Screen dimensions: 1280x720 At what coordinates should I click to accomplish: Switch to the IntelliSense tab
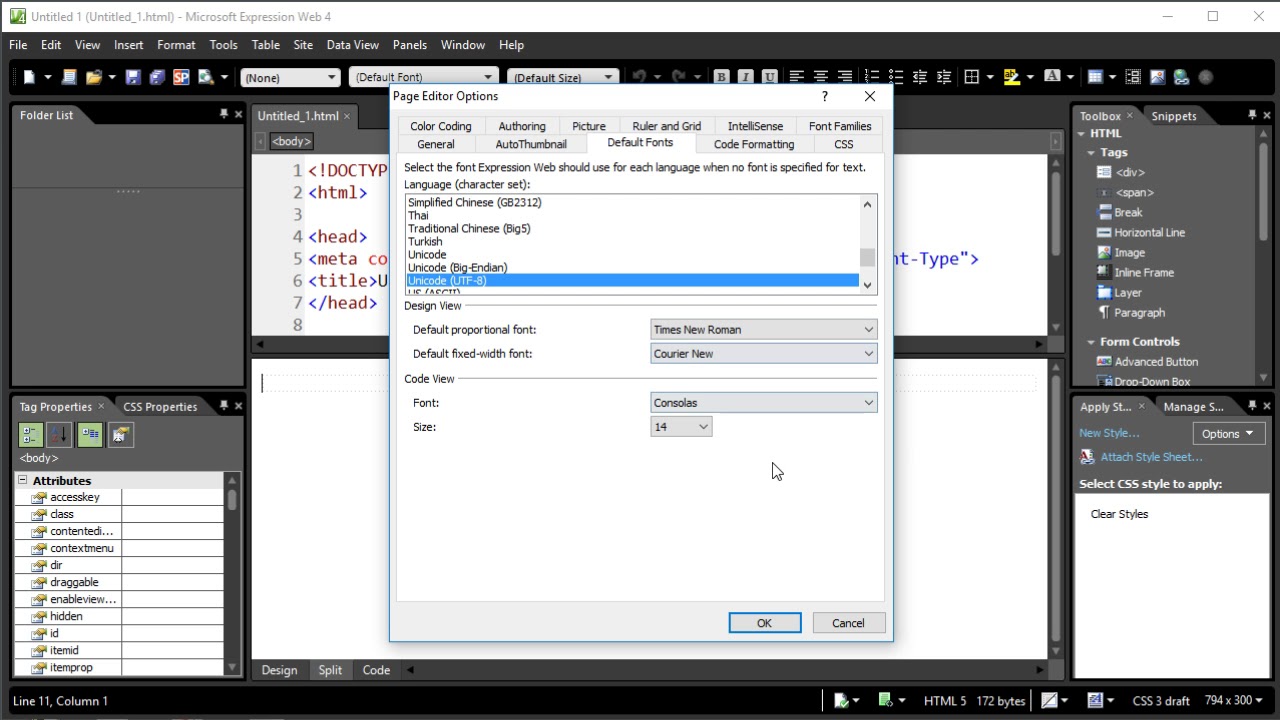pyautogui.click(x=755, y=126)
